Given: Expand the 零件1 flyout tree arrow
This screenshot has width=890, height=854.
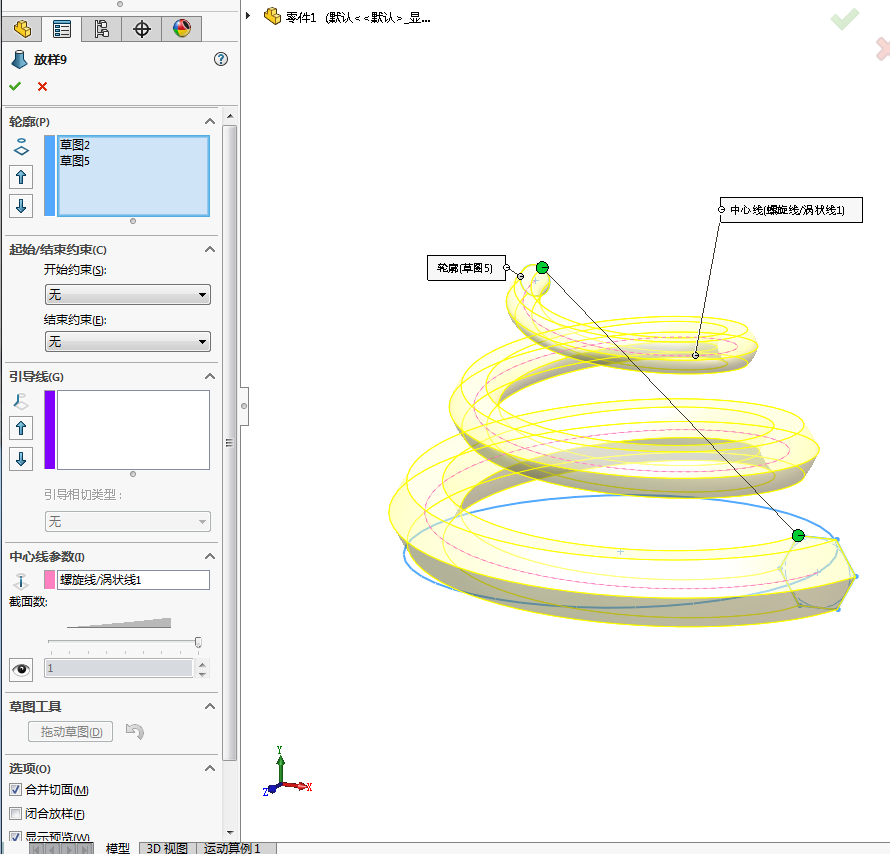Looking at the screenshot, I should point(247,16).
